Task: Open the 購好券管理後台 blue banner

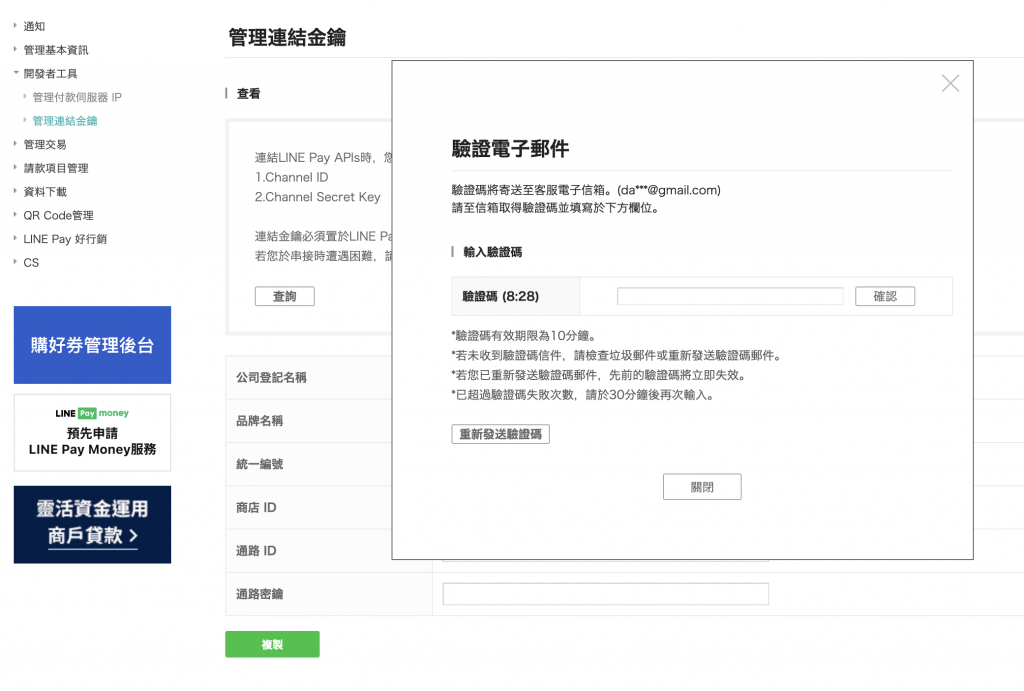Action: (92, 345)
